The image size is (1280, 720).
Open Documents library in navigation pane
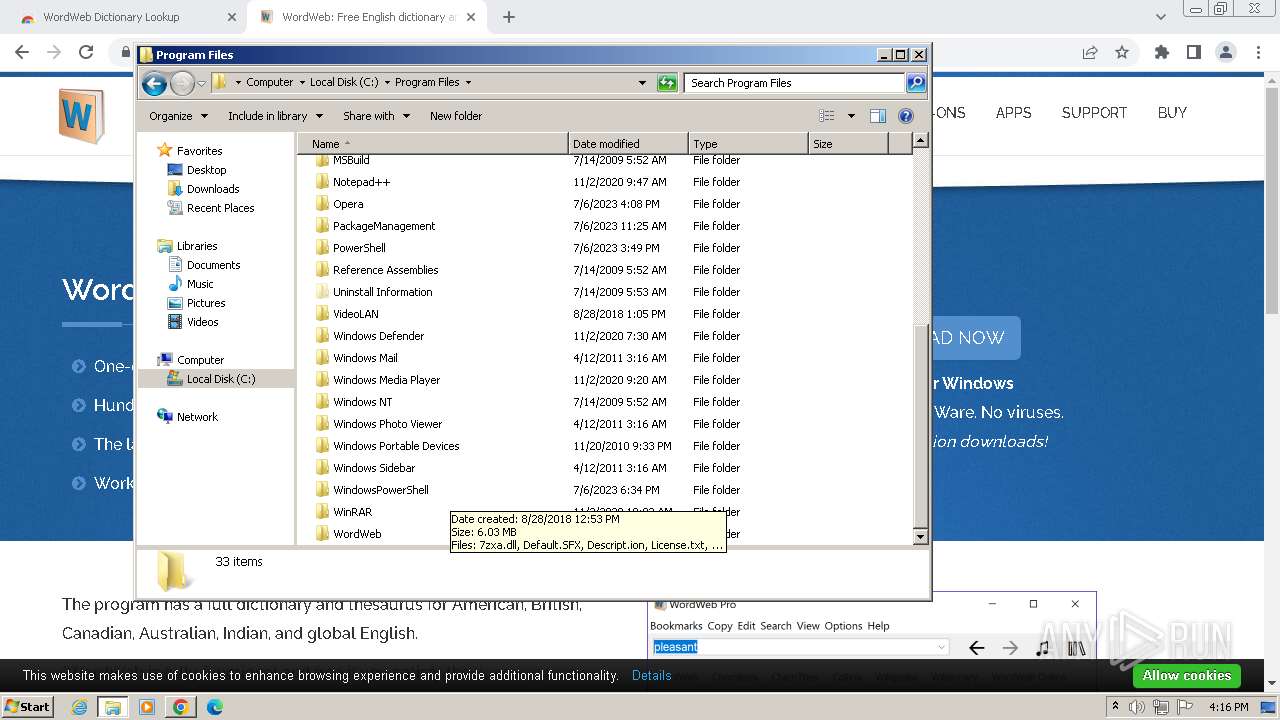[213, 265]
